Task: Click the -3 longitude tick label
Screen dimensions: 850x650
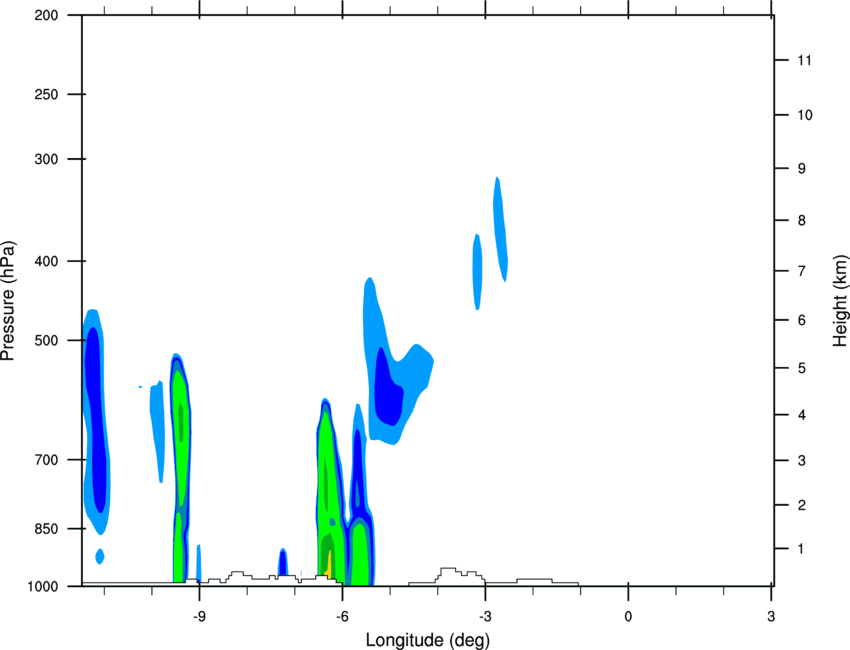Action: point(485,616)
